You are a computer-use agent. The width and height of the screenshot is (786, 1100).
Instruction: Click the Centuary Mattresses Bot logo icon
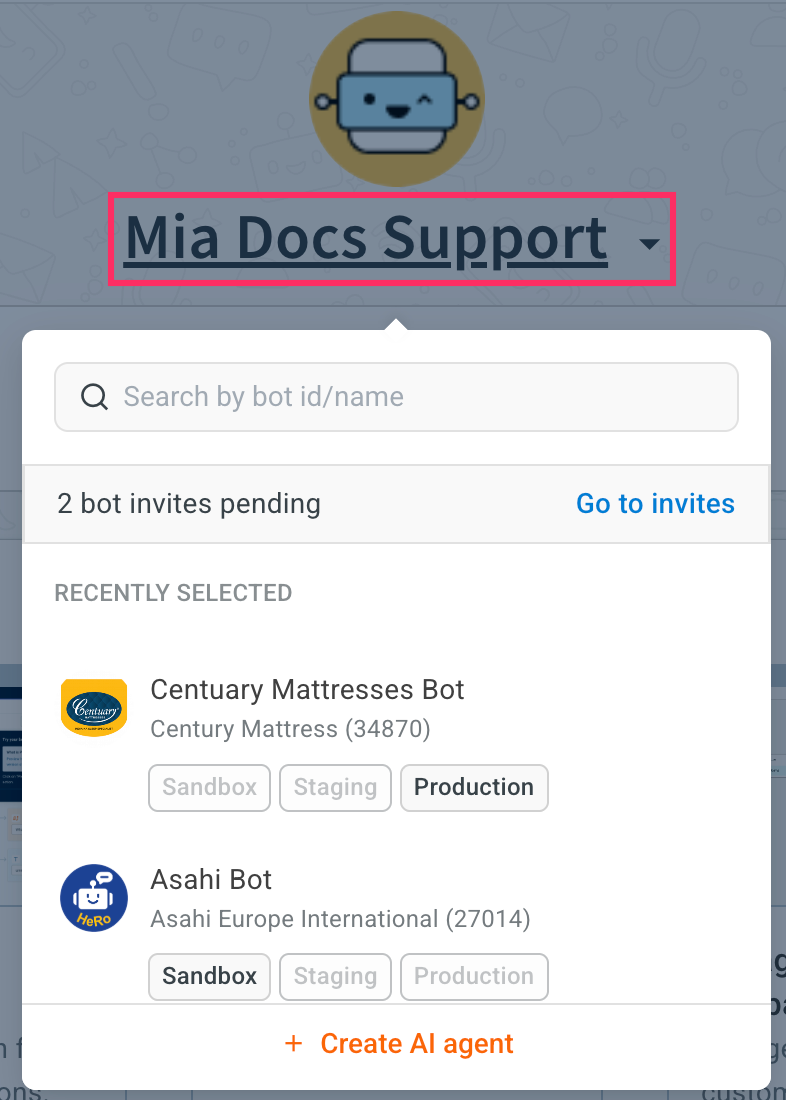[94, 708]
